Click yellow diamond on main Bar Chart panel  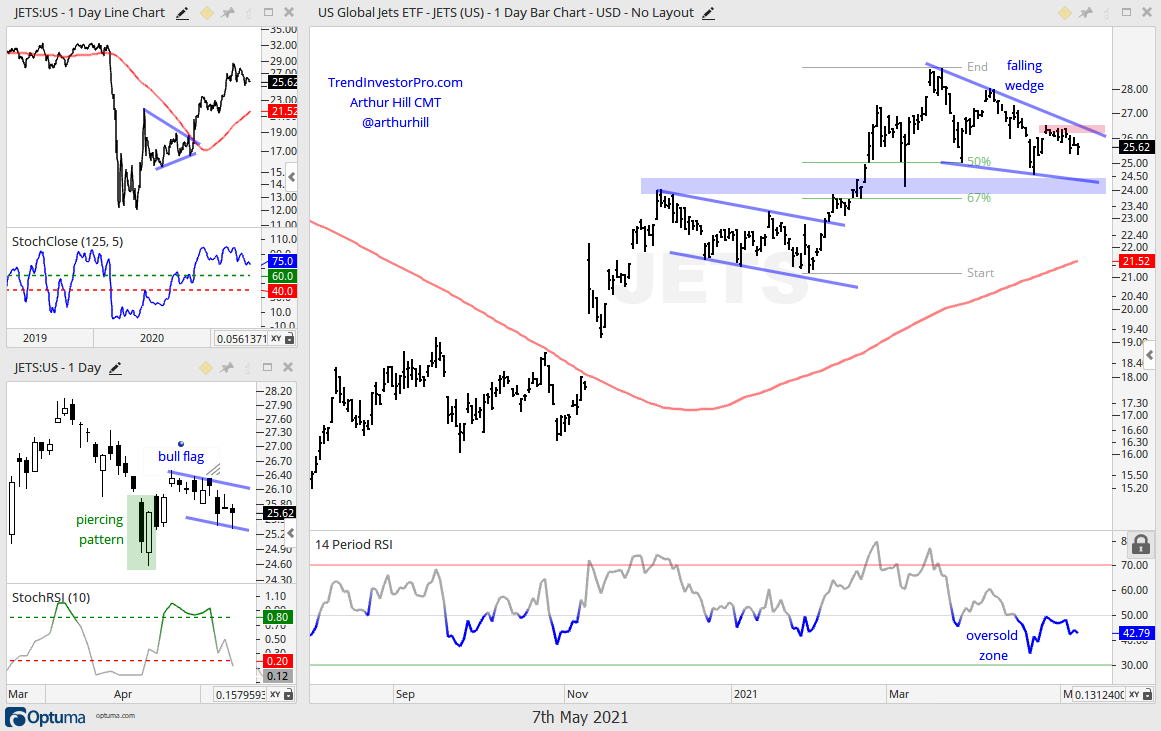click(x=1065, y=13)
